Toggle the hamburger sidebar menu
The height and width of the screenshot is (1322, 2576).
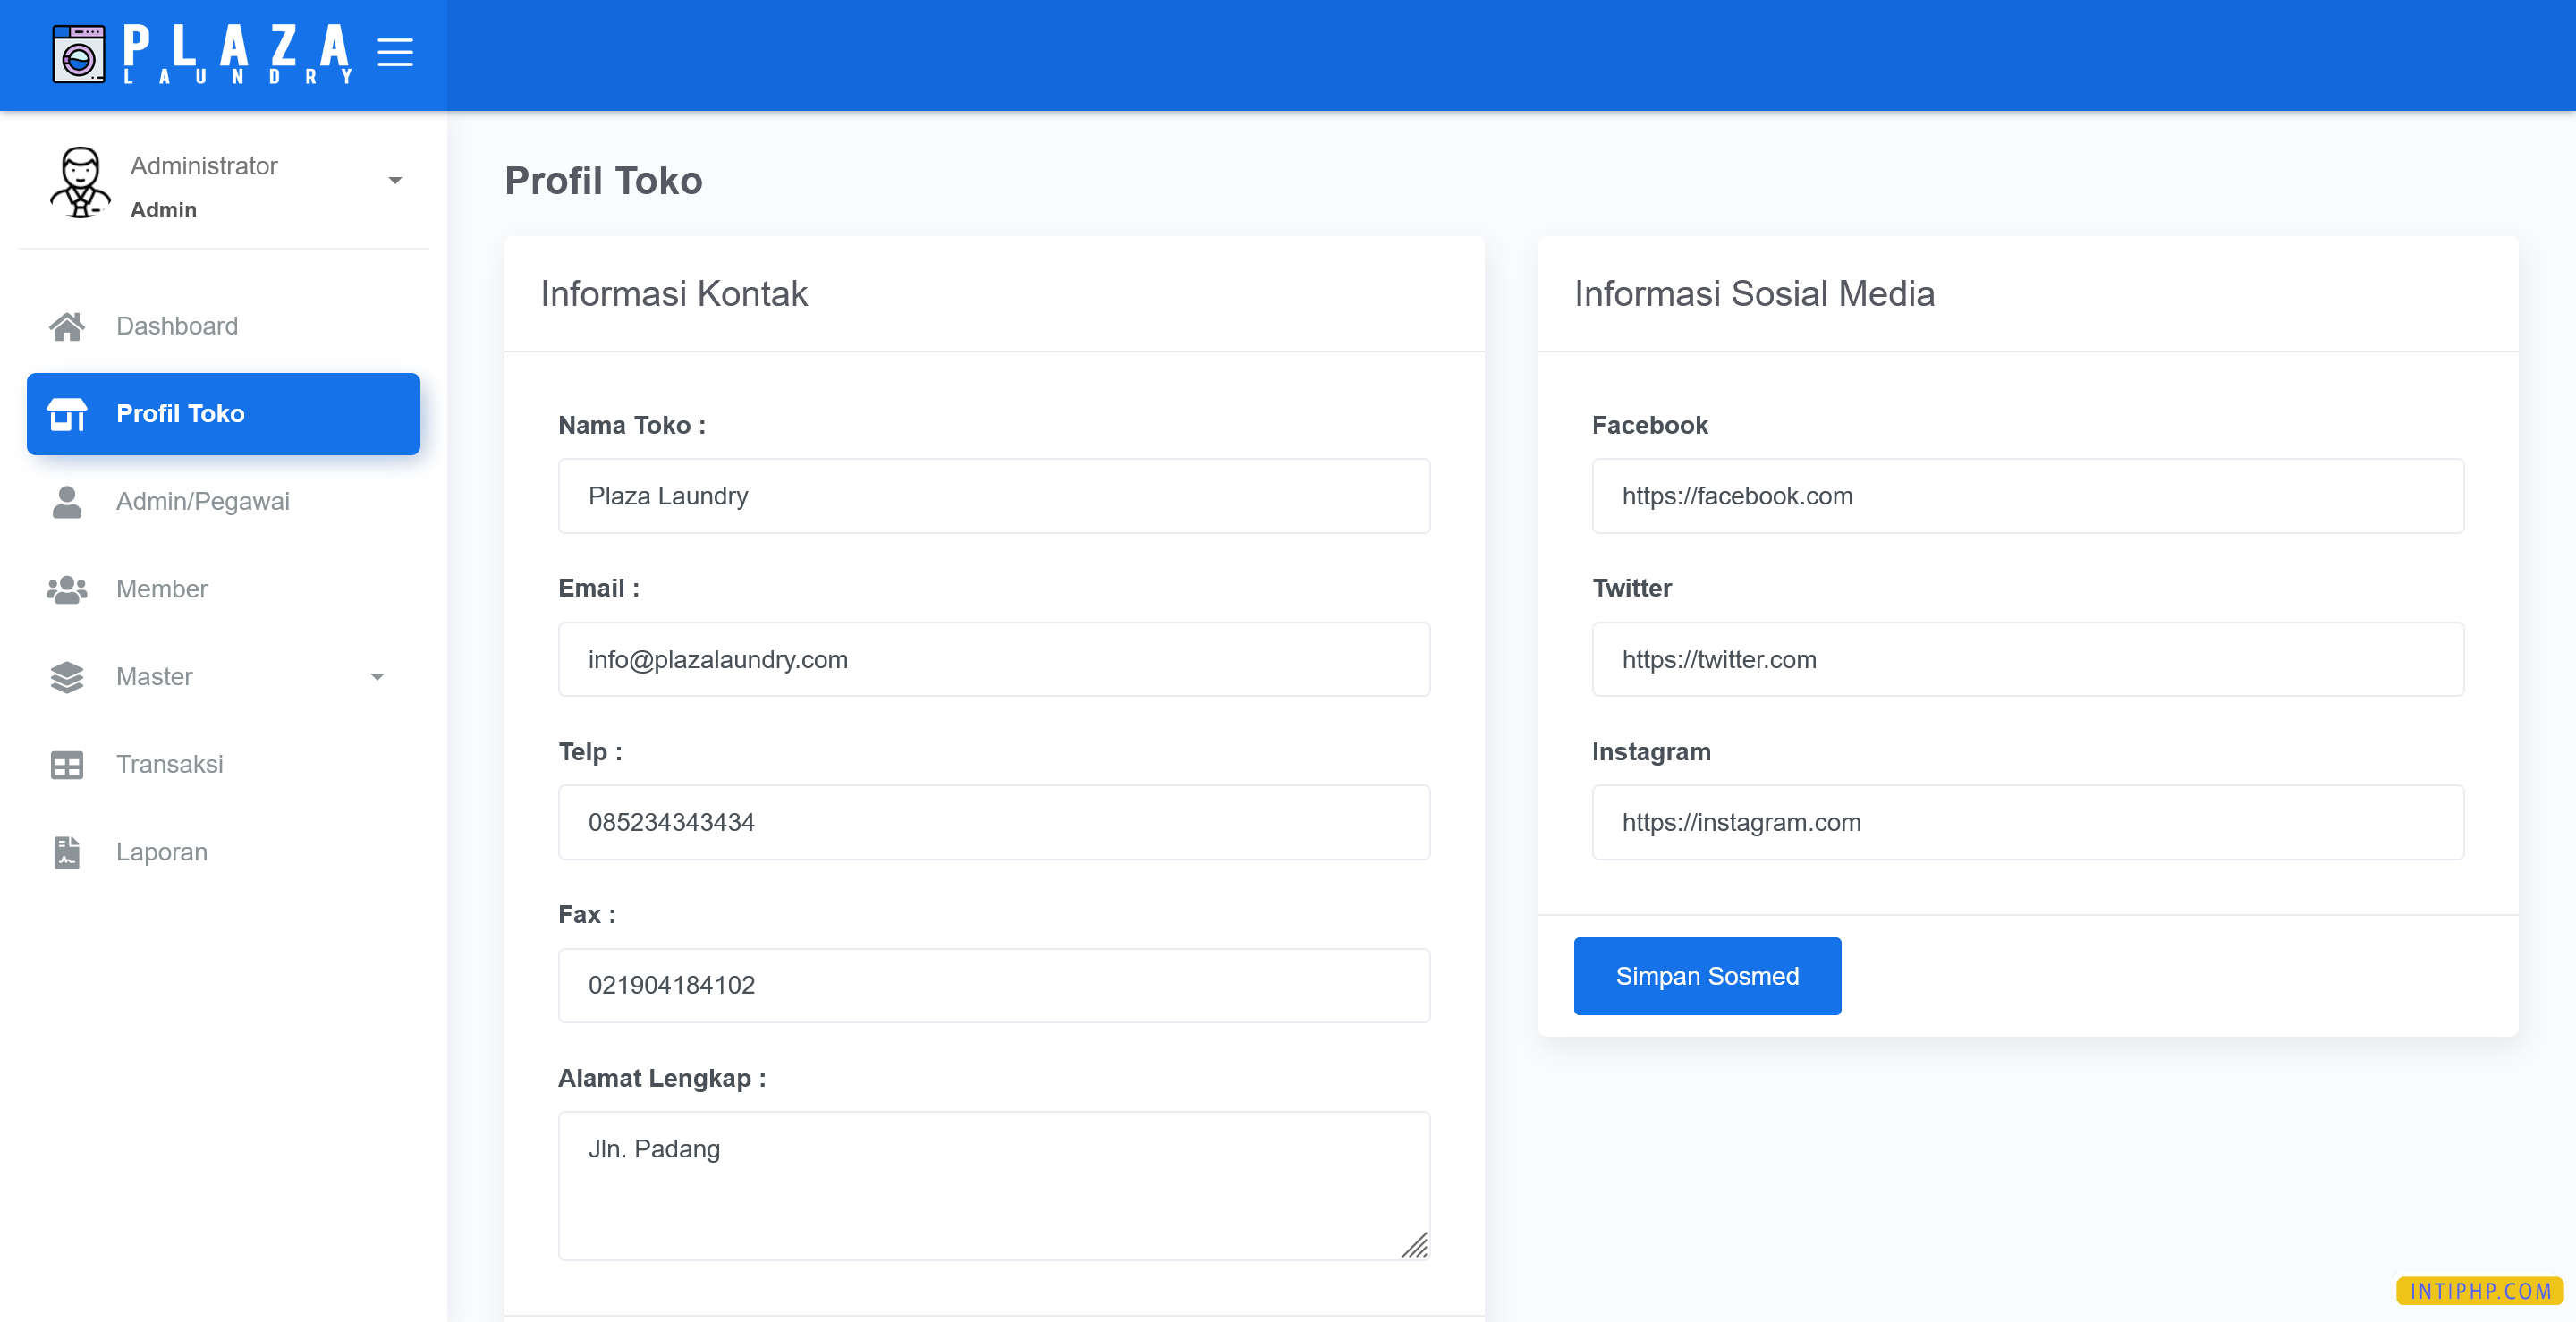pos(395,52)
